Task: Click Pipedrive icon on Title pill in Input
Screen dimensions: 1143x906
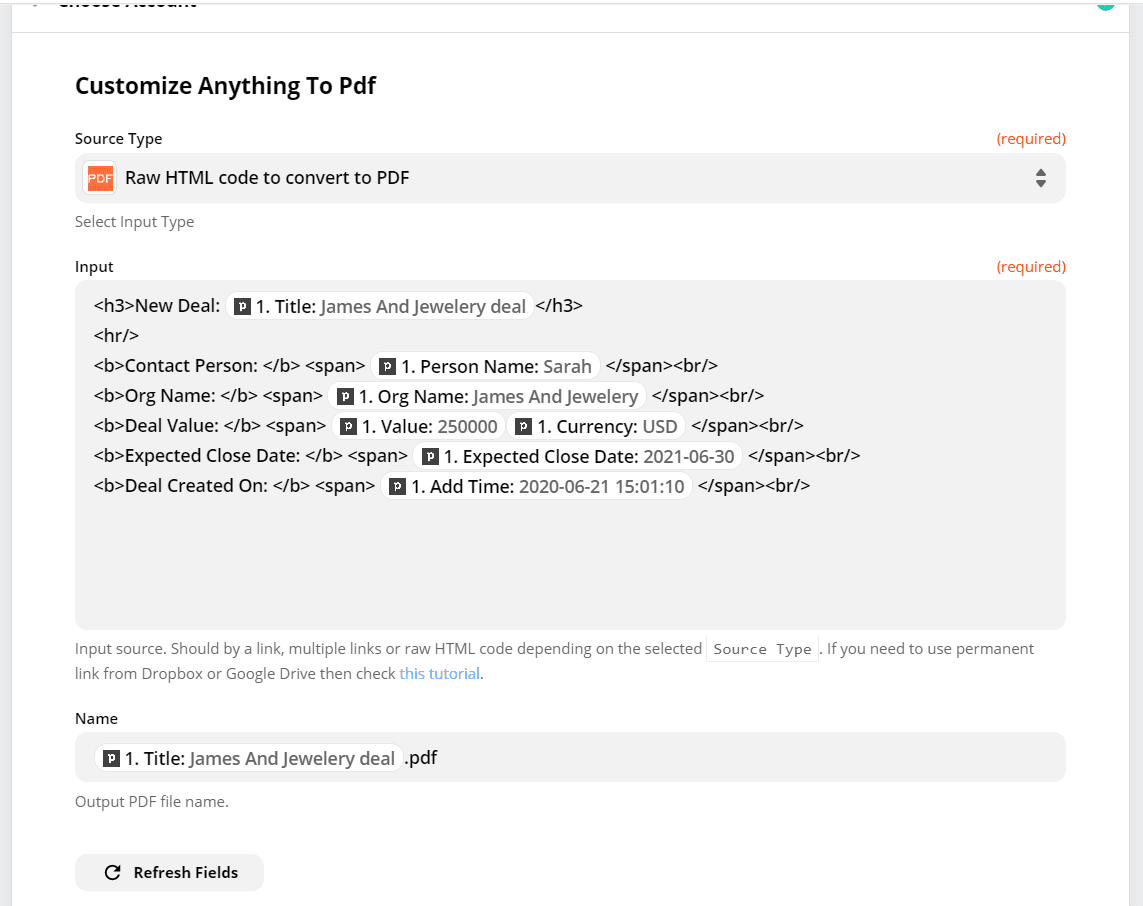Action: (x=242, y=307)
